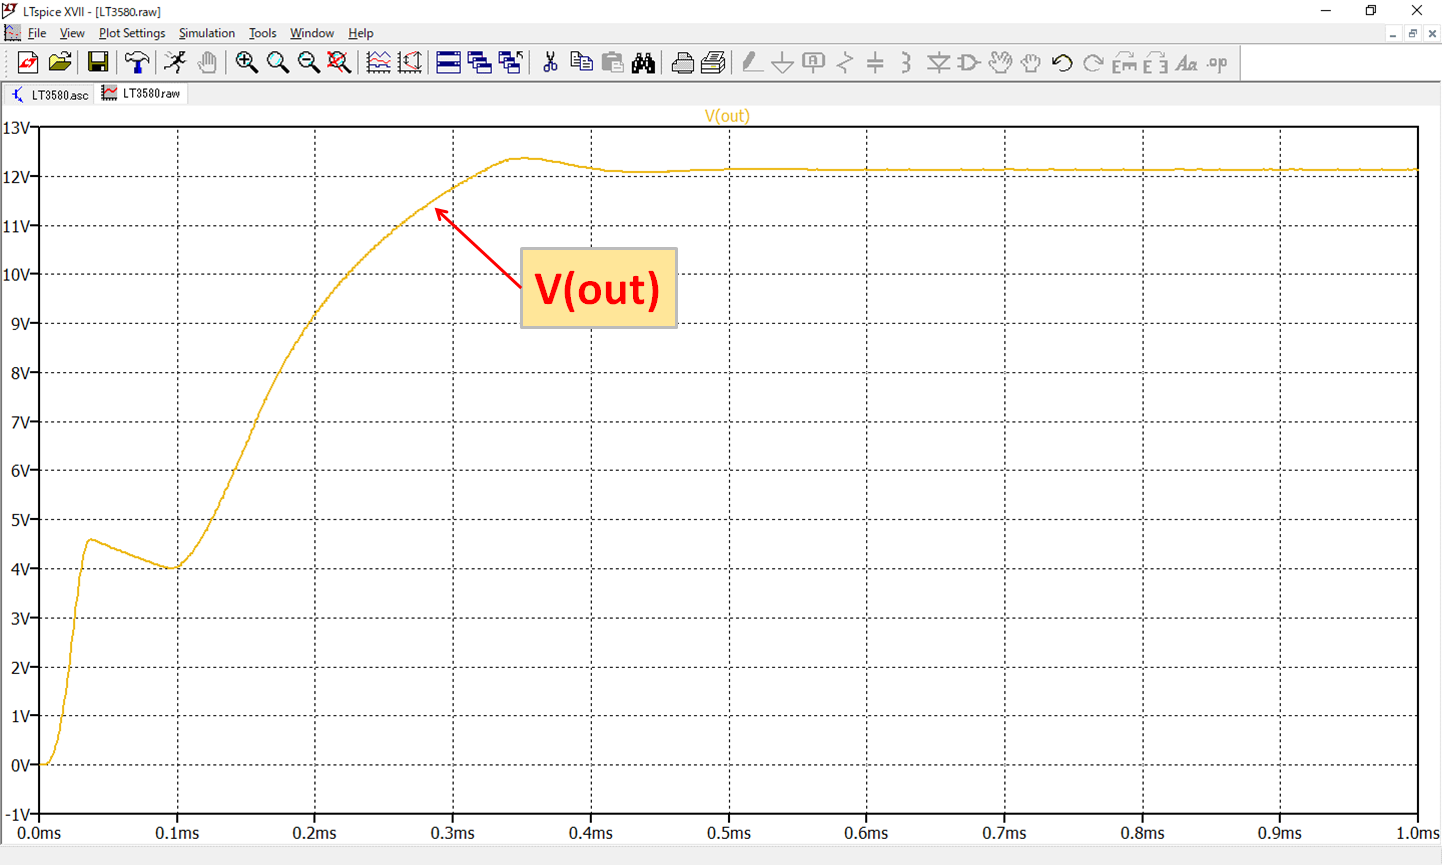
Task: Open Control Panel hammer icon
Action: [x=136, y=63]
